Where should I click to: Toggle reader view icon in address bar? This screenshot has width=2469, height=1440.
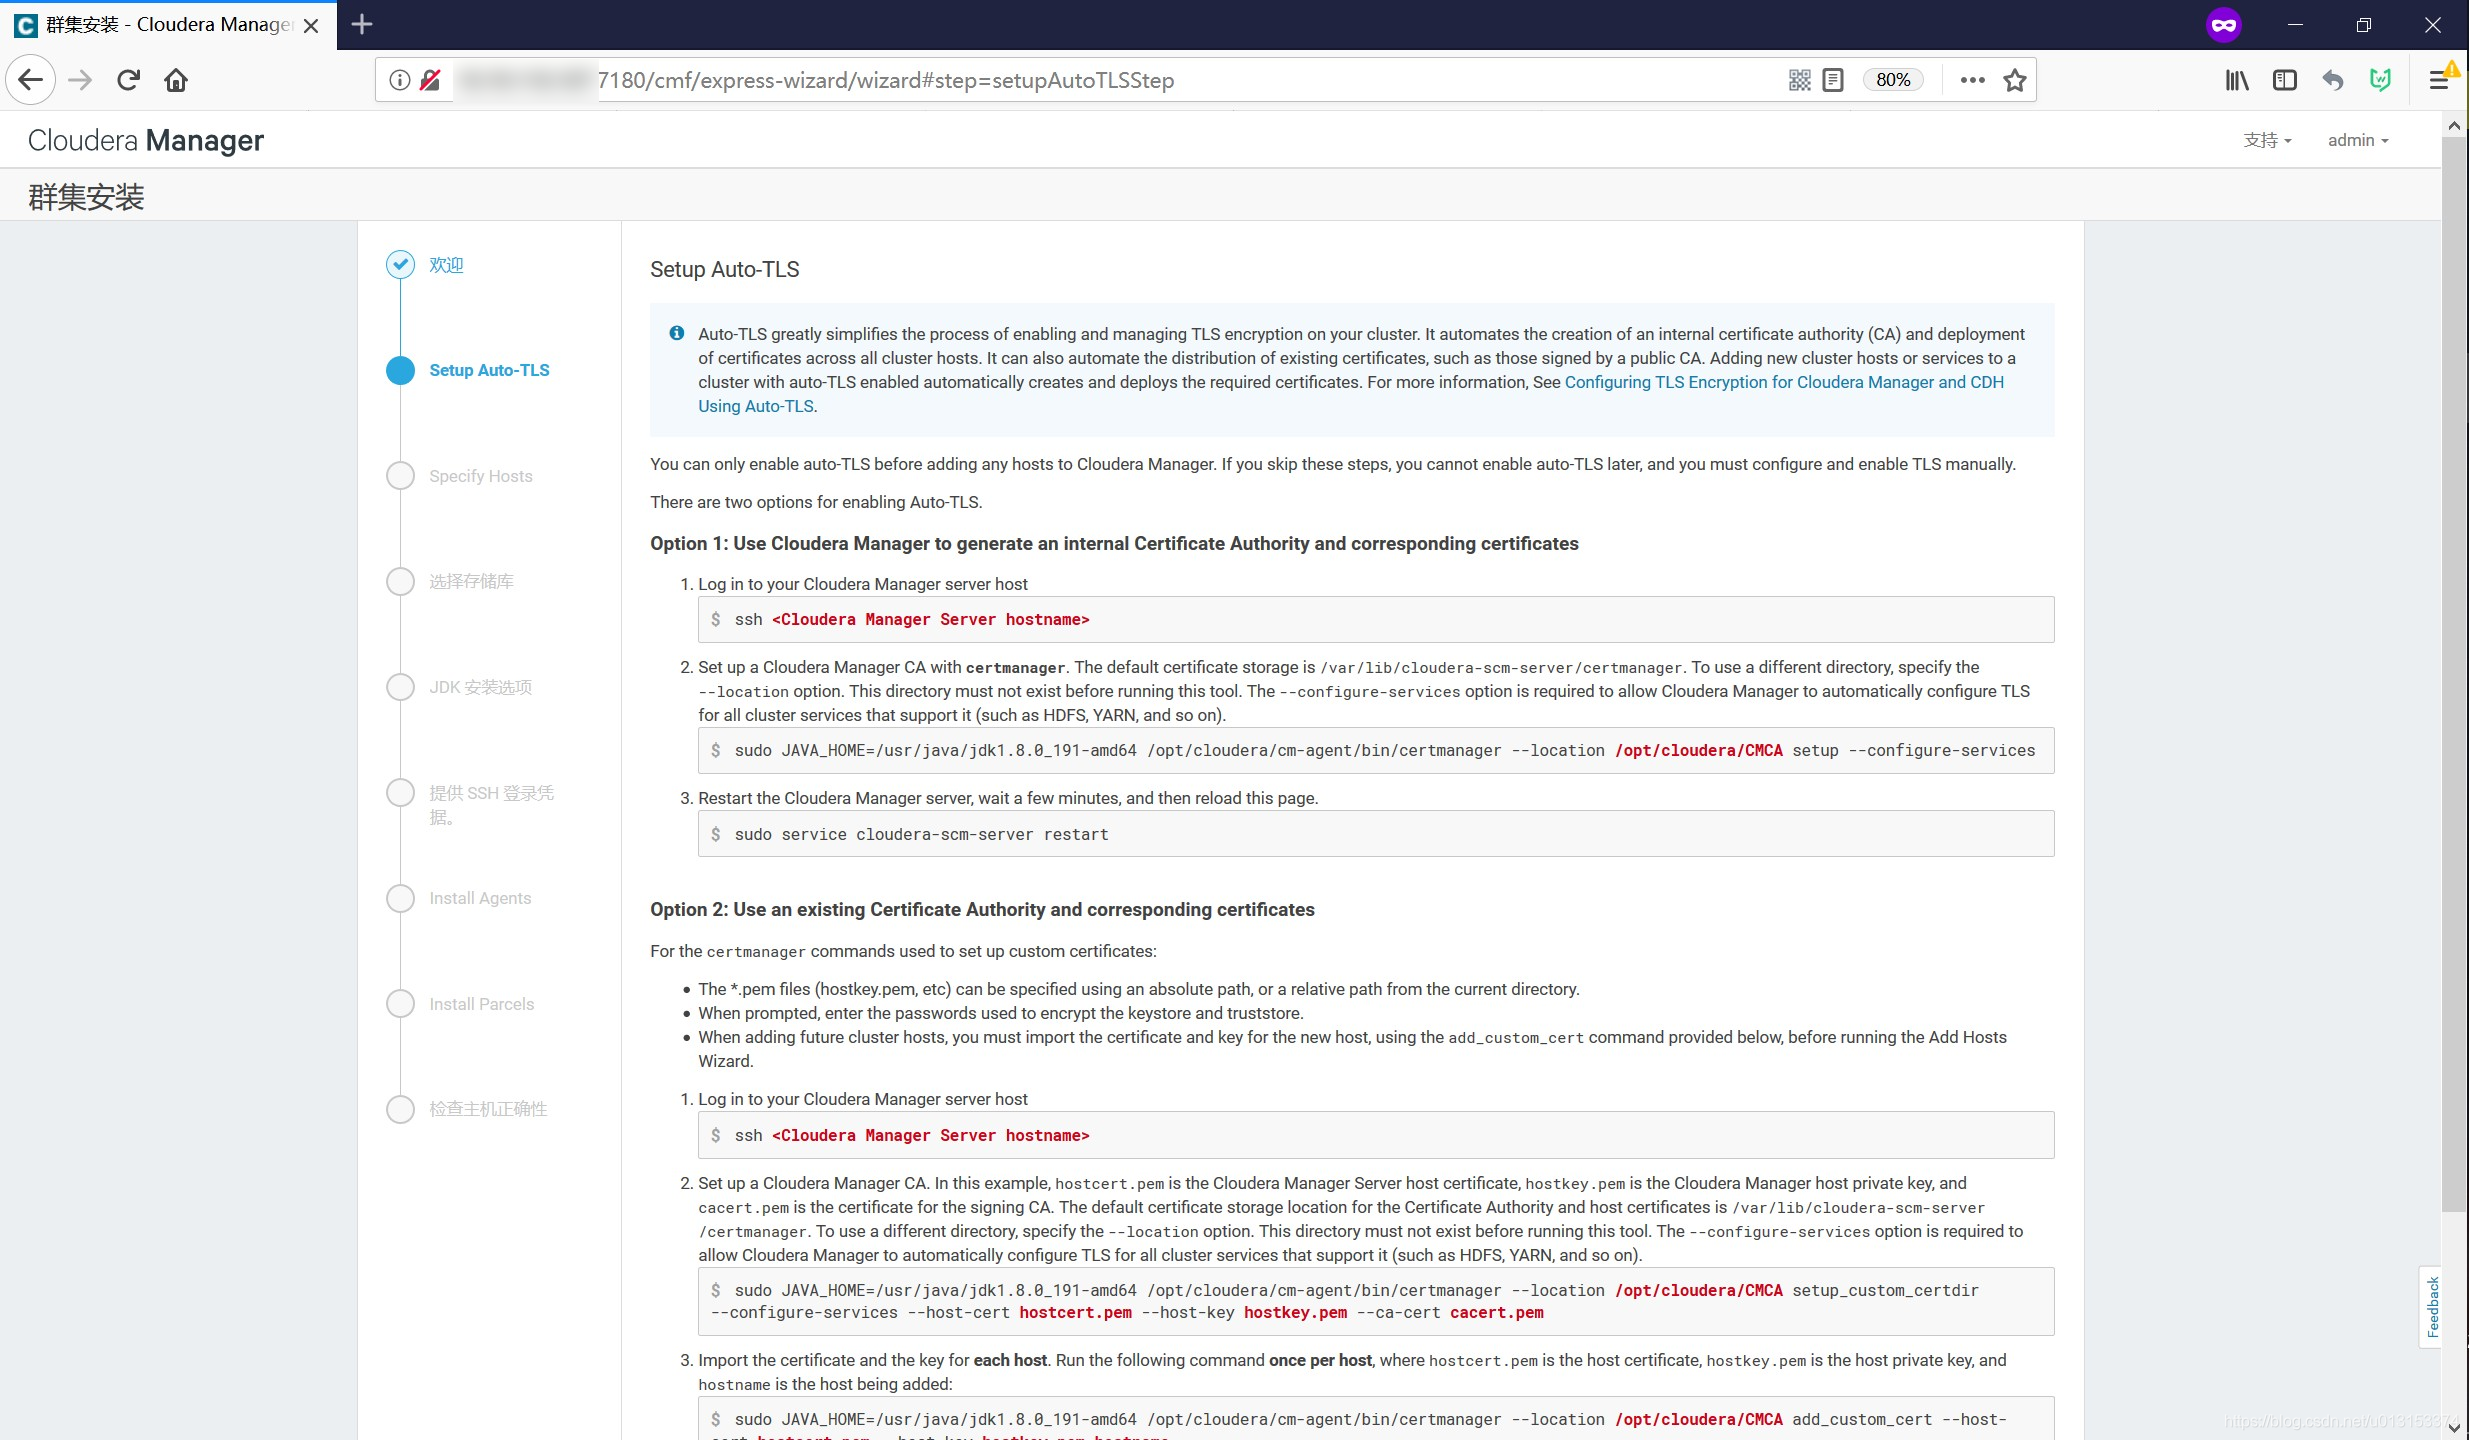1833,80
